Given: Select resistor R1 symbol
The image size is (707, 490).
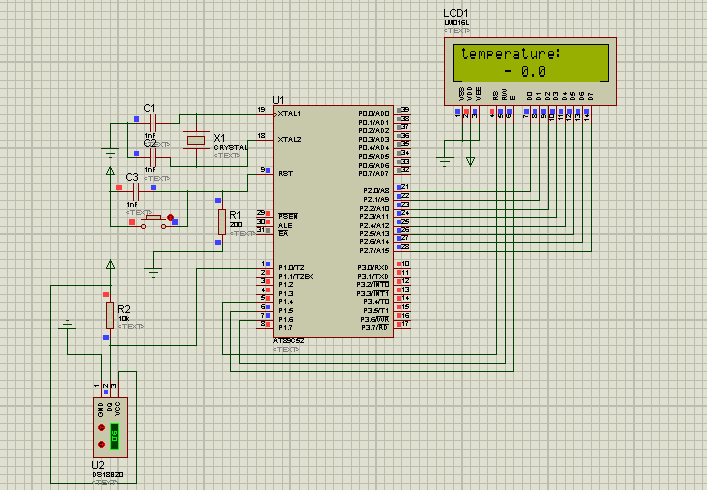Looking at the screenshot, I should pos(222,221).
